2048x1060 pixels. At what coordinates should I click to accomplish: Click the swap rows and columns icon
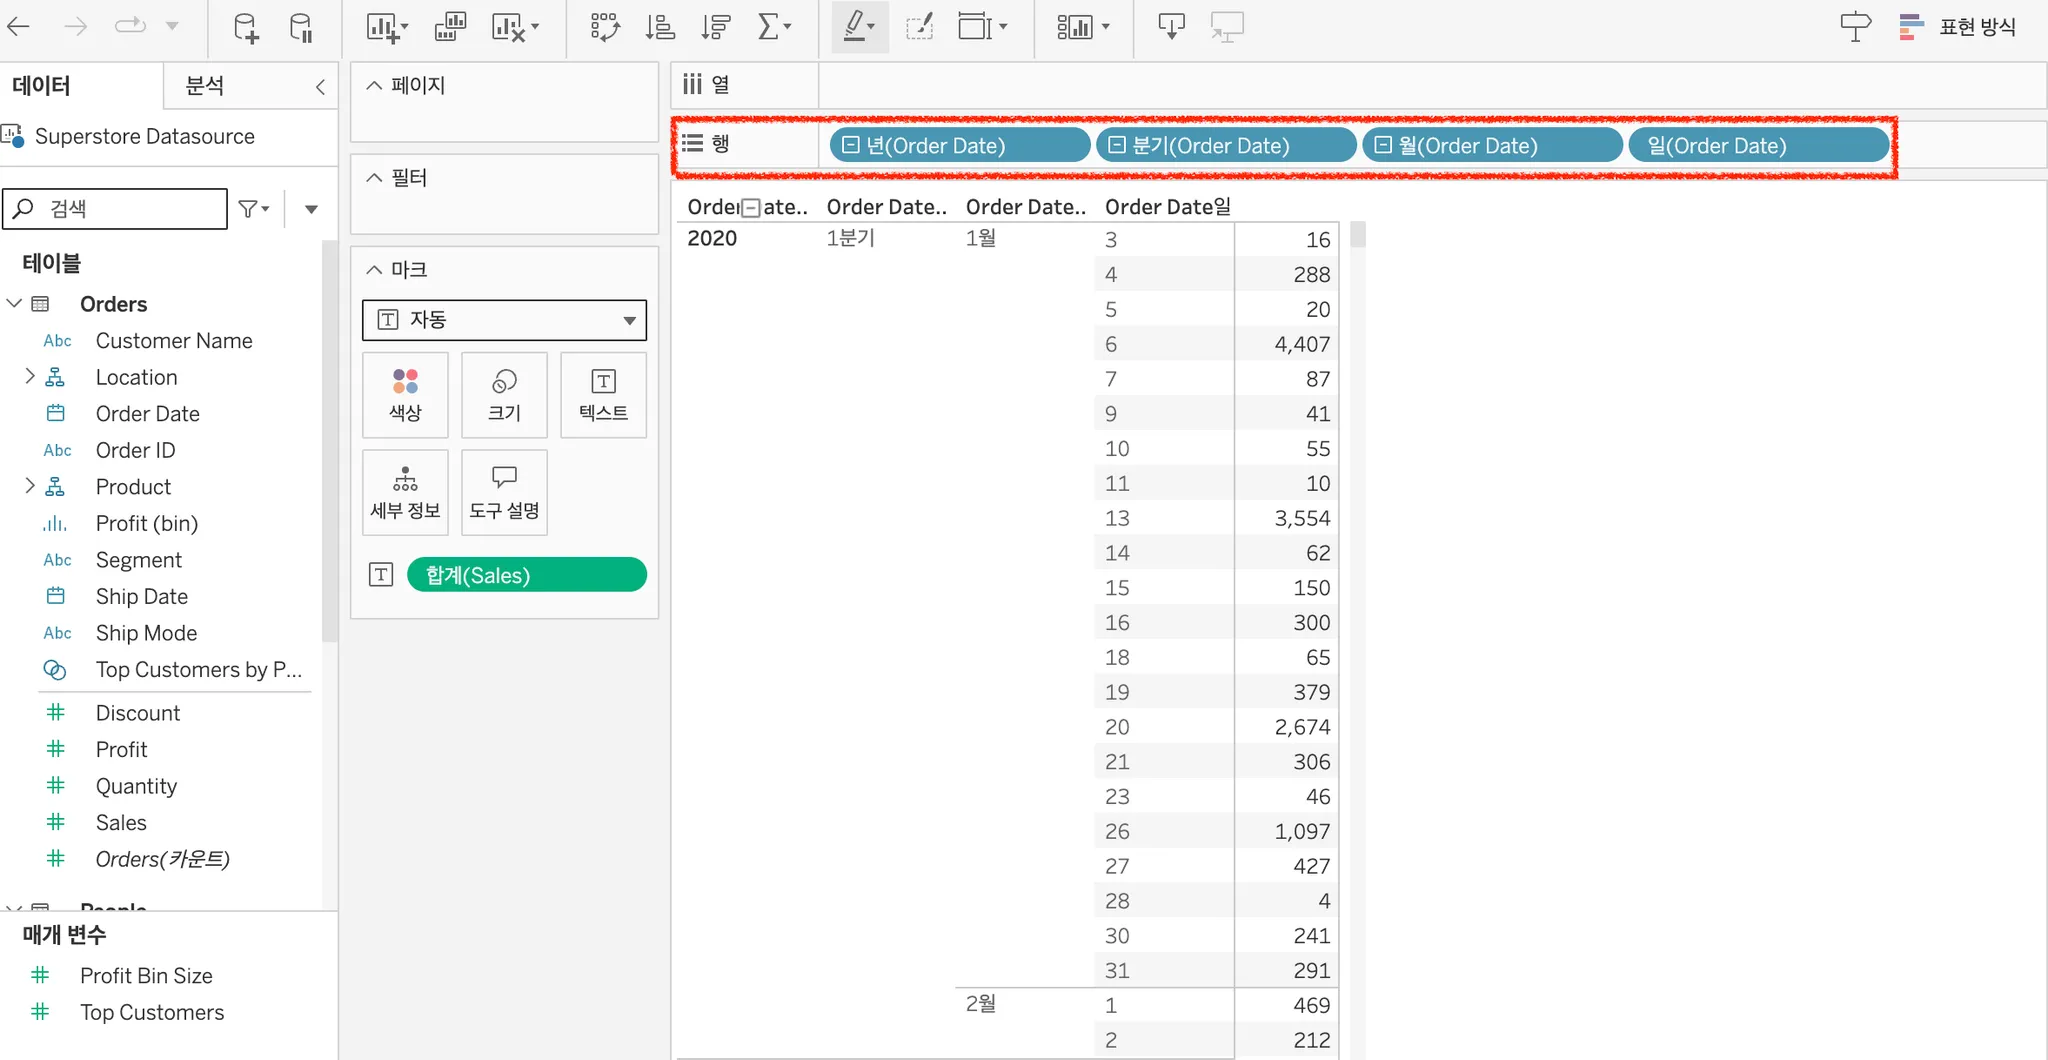605,27
